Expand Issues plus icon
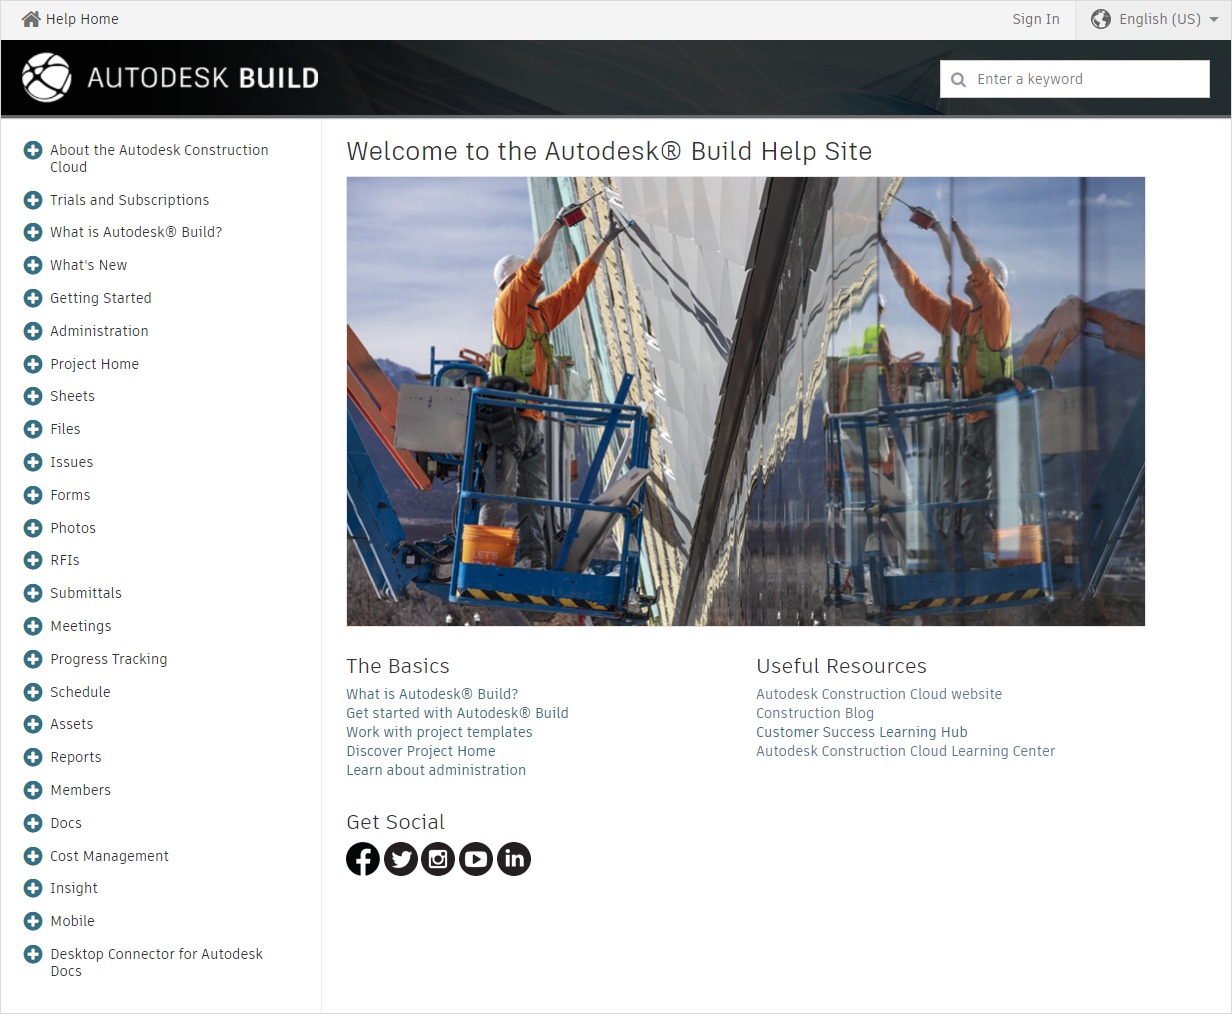1232x1014 pixels. (33, 462)
